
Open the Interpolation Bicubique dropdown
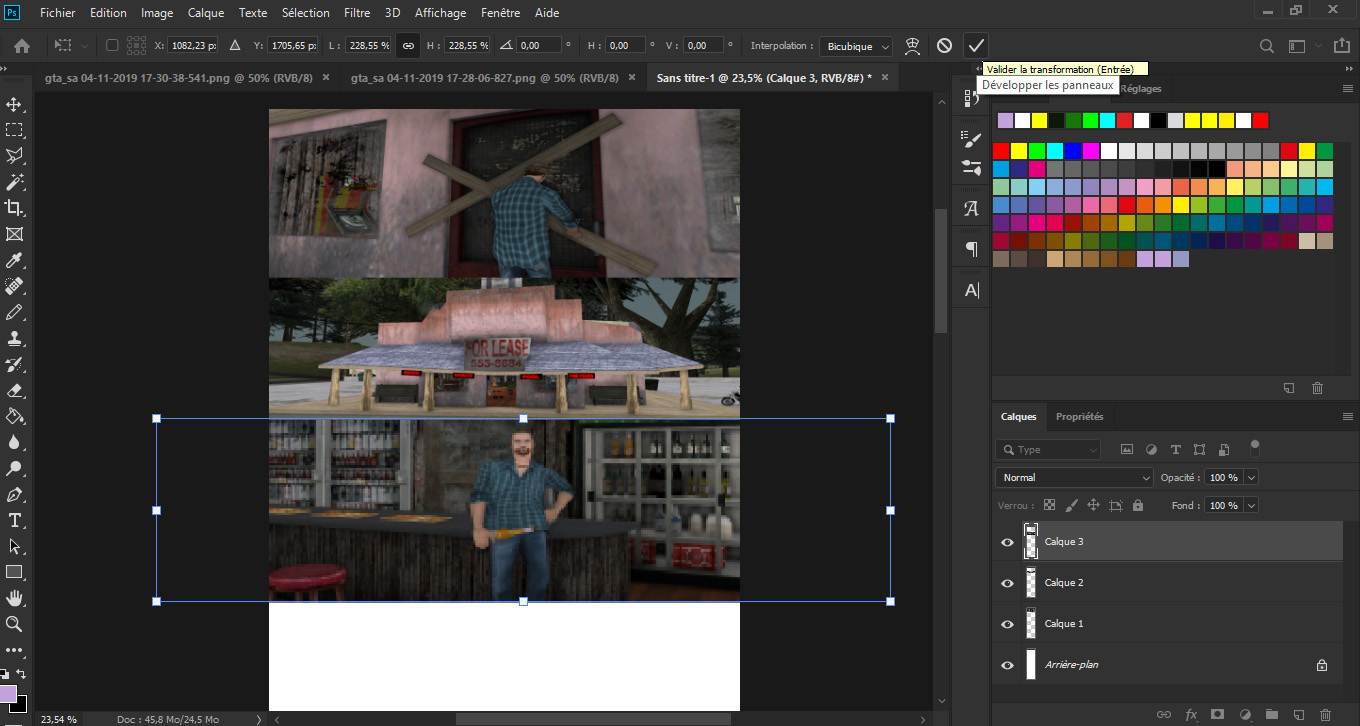pos(856,46)
